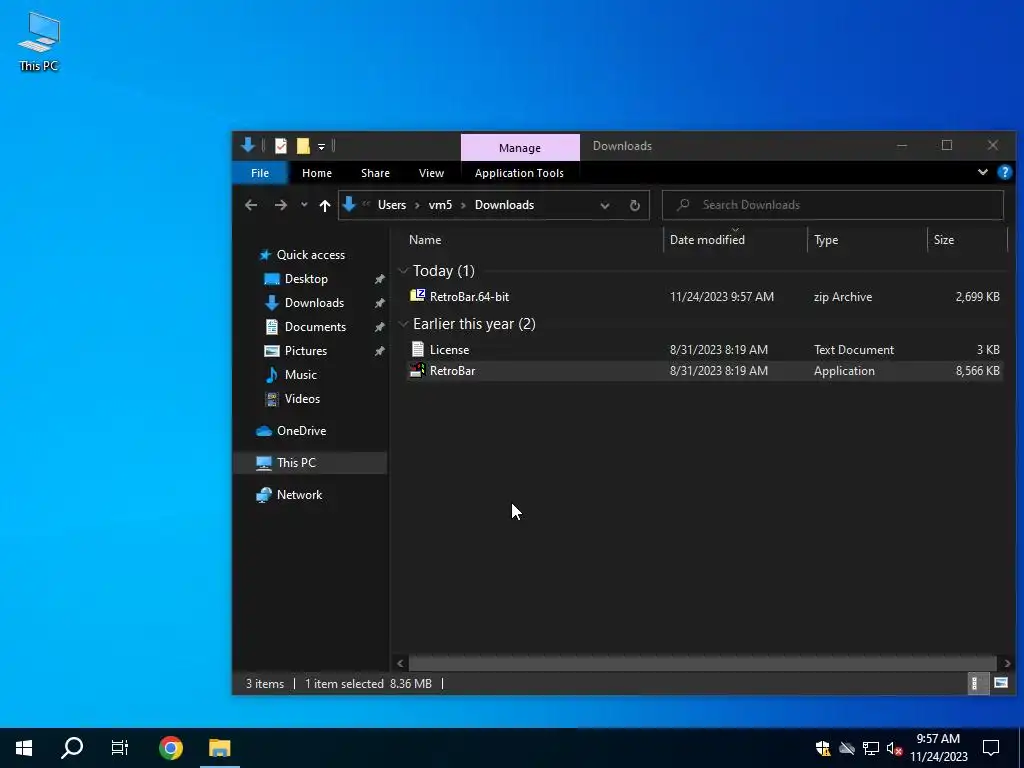Switch to the Home ribbon tab

317,173
